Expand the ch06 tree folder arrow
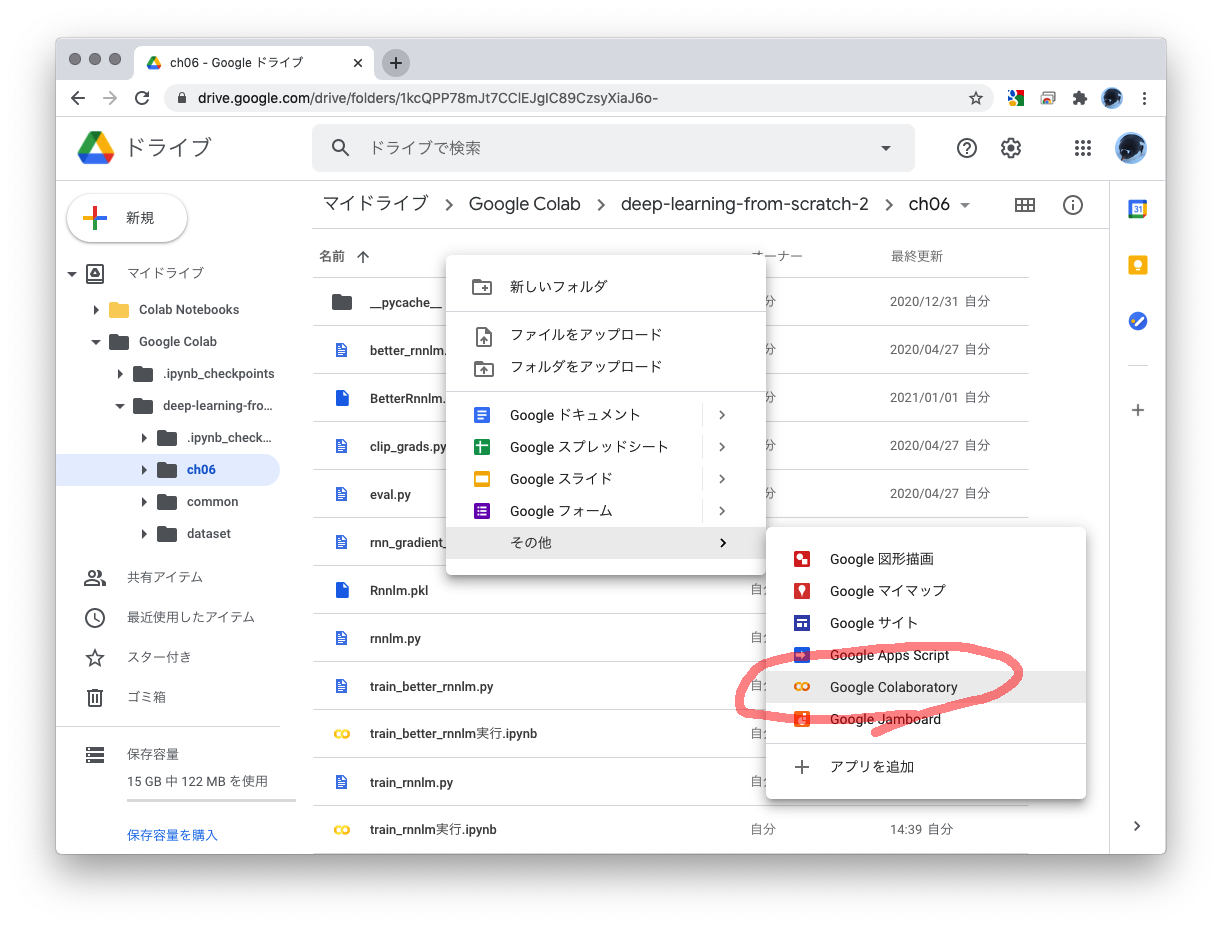This screenshot has width=1222, height=928. (144, 470)
